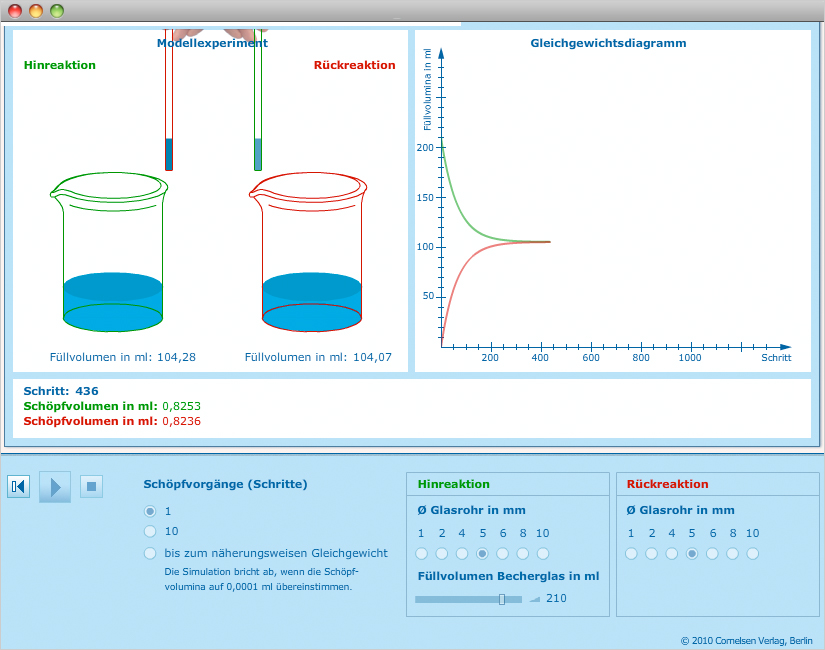Select 'bis zum näherungsweisen Gleichgewicht' option
825x650 pixels.
pyautogui.click(x=151, y=553)
